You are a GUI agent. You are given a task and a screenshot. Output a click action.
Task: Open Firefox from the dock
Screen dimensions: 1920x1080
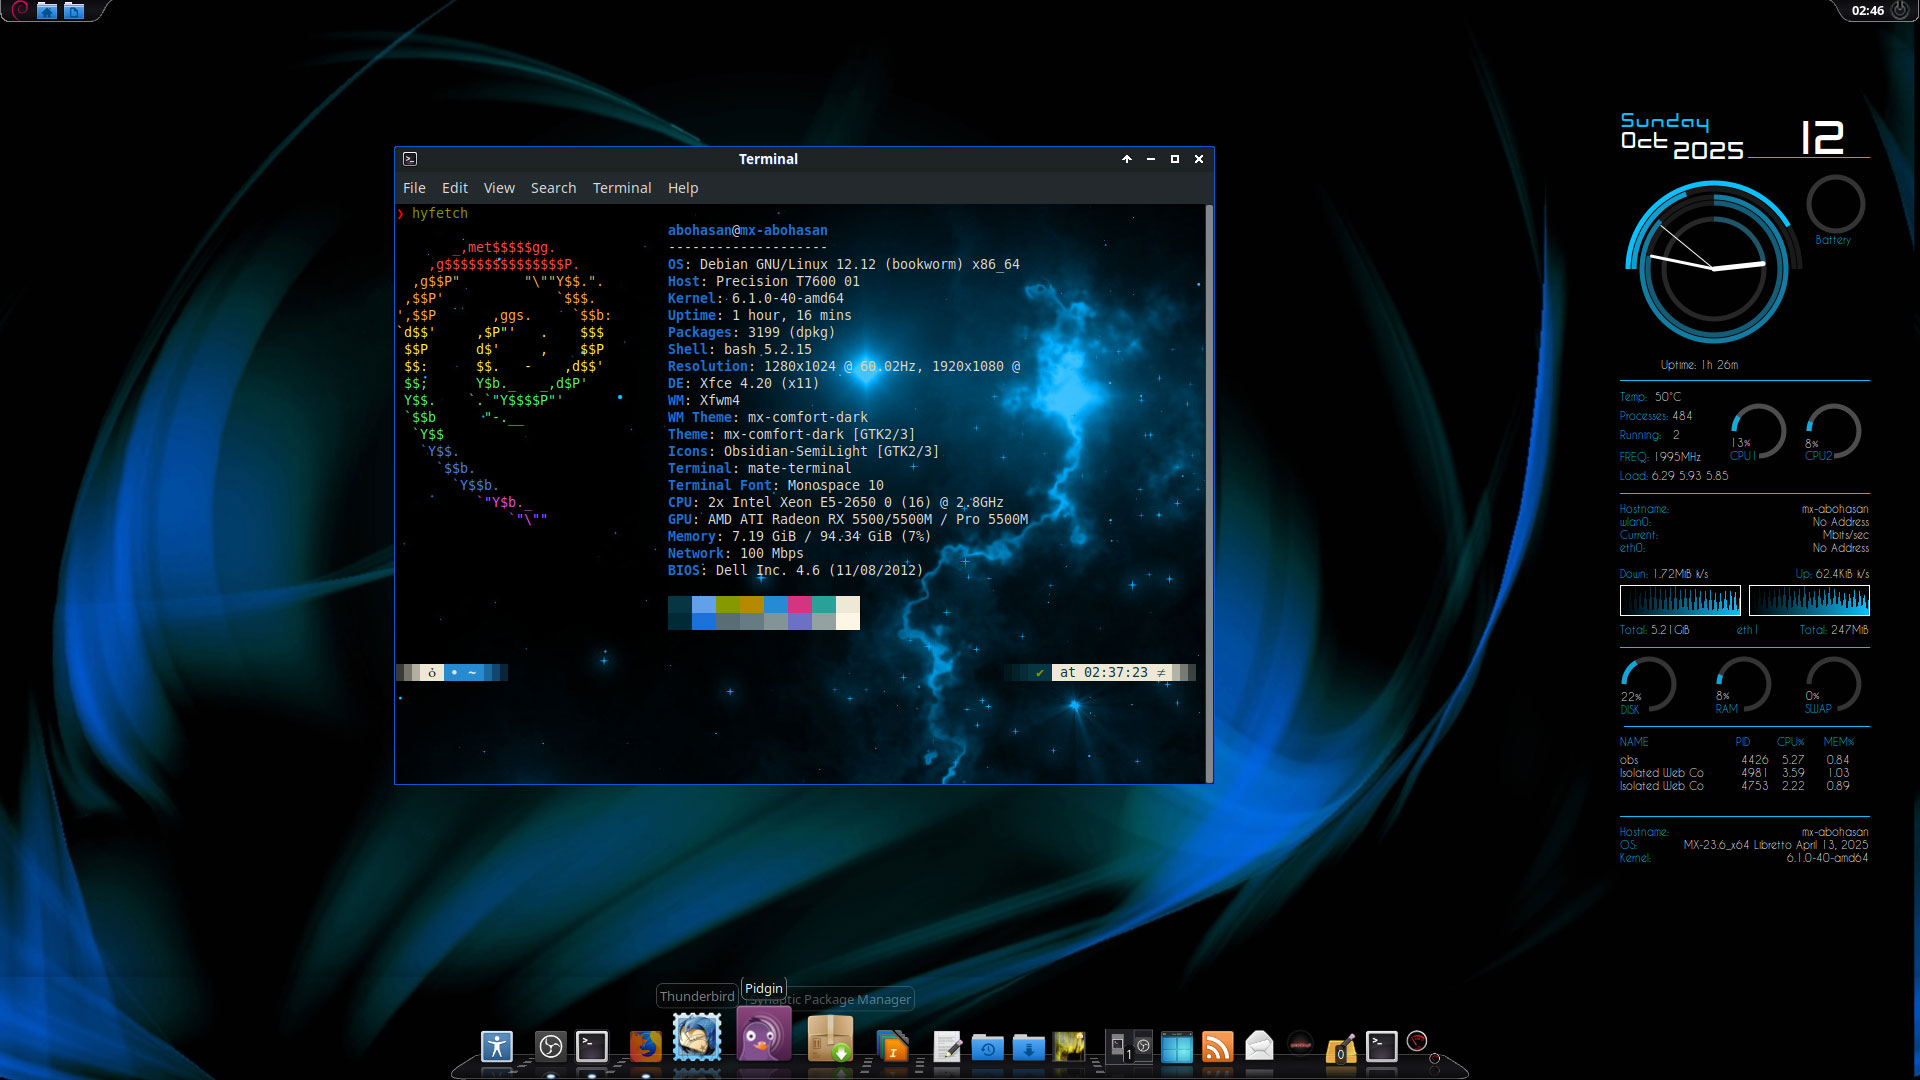[x=646, y=1047]
